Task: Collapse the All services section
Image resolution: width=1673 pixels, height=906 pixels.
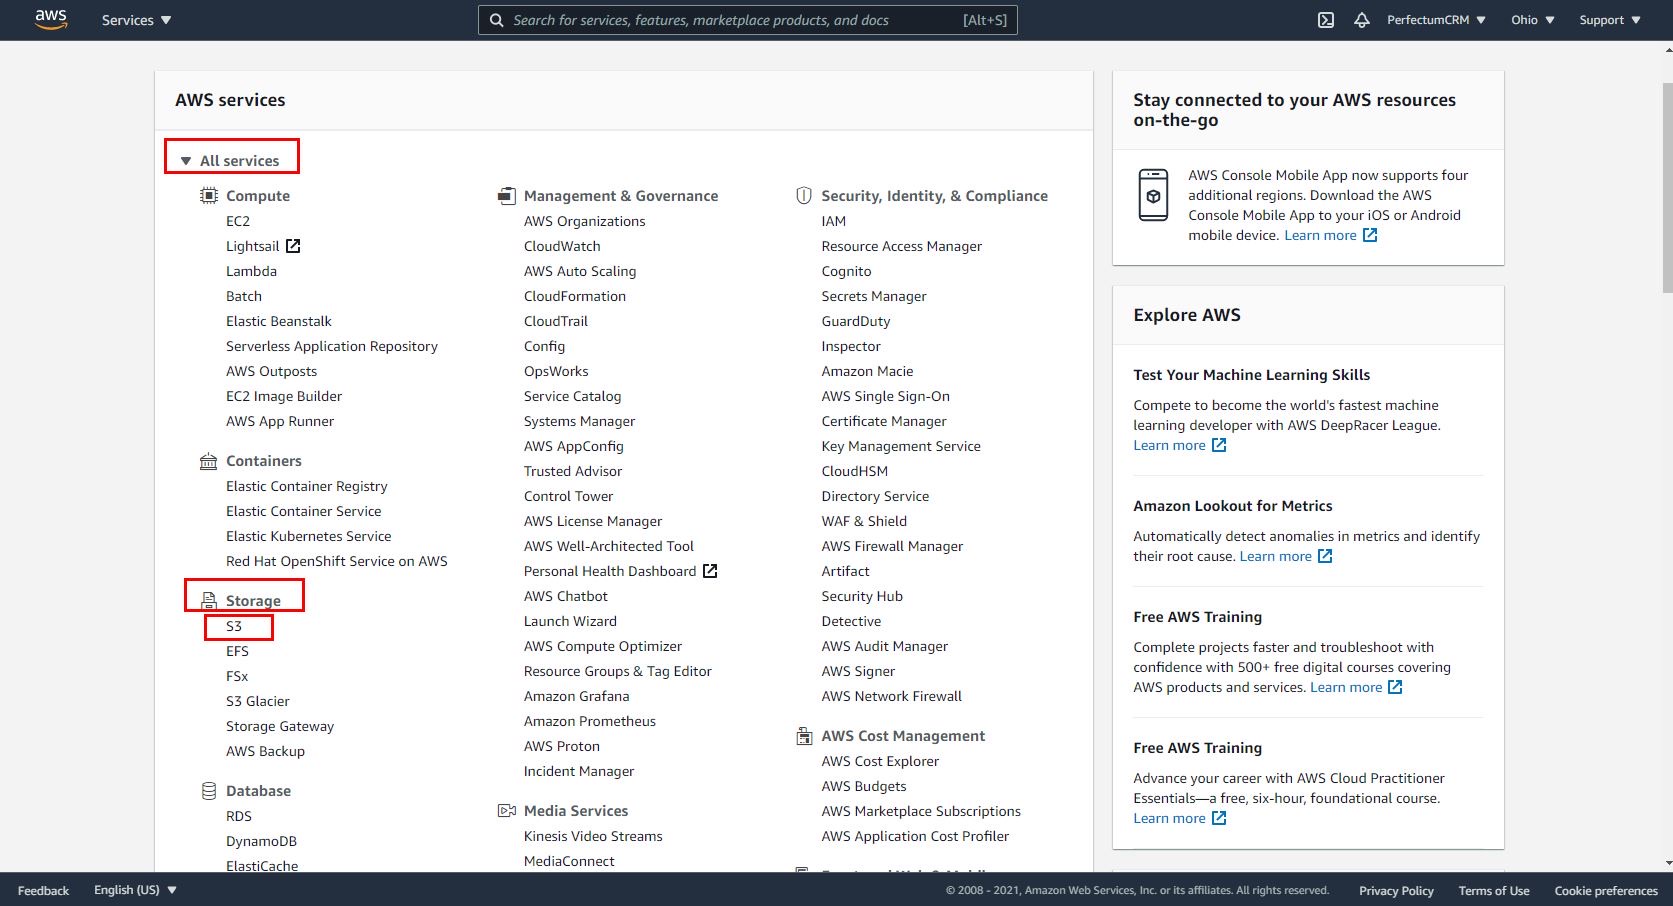Action: pos(230,161)
